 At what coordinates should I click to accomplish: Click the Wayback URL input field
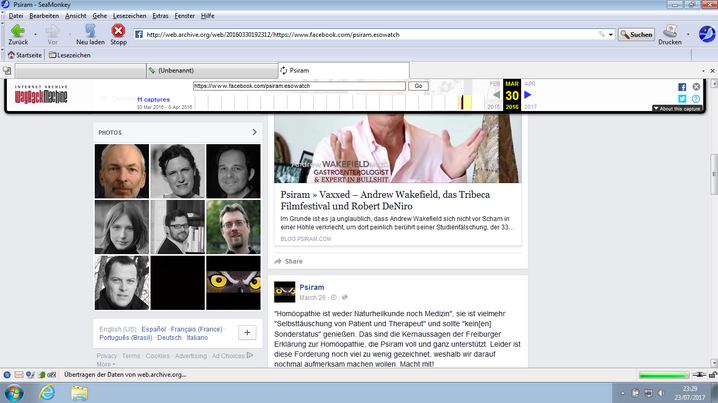click(x=299, y=86)
